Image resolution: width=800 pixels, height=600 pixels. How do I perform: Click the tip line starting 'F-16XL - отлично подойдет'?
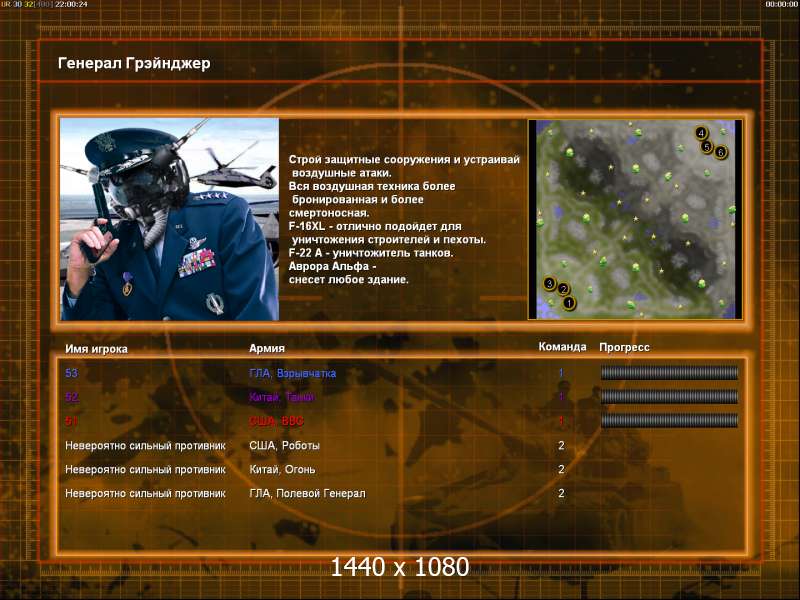375,227
